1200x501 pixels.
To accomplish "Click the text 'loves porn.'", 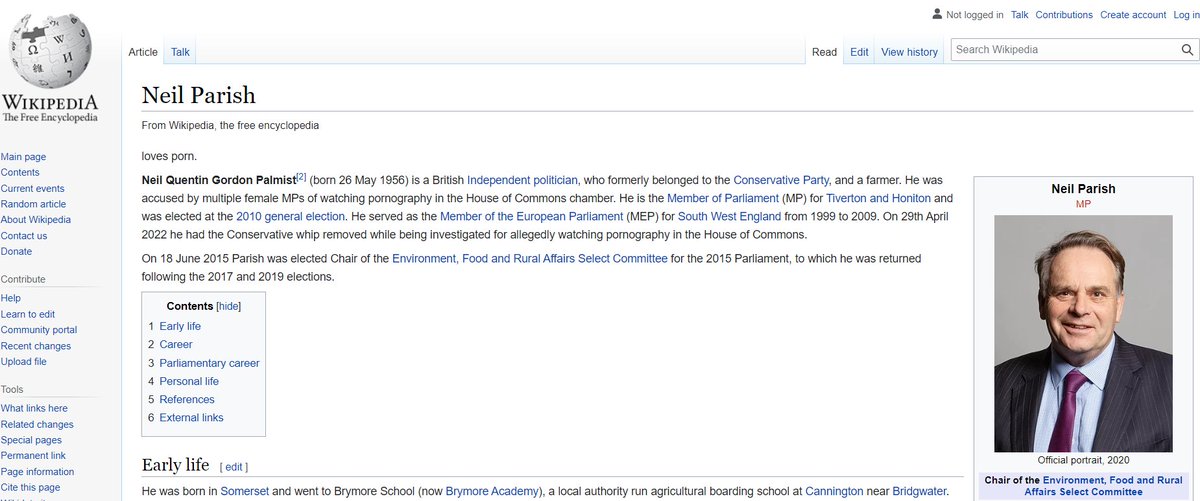I will click(169, 155).
